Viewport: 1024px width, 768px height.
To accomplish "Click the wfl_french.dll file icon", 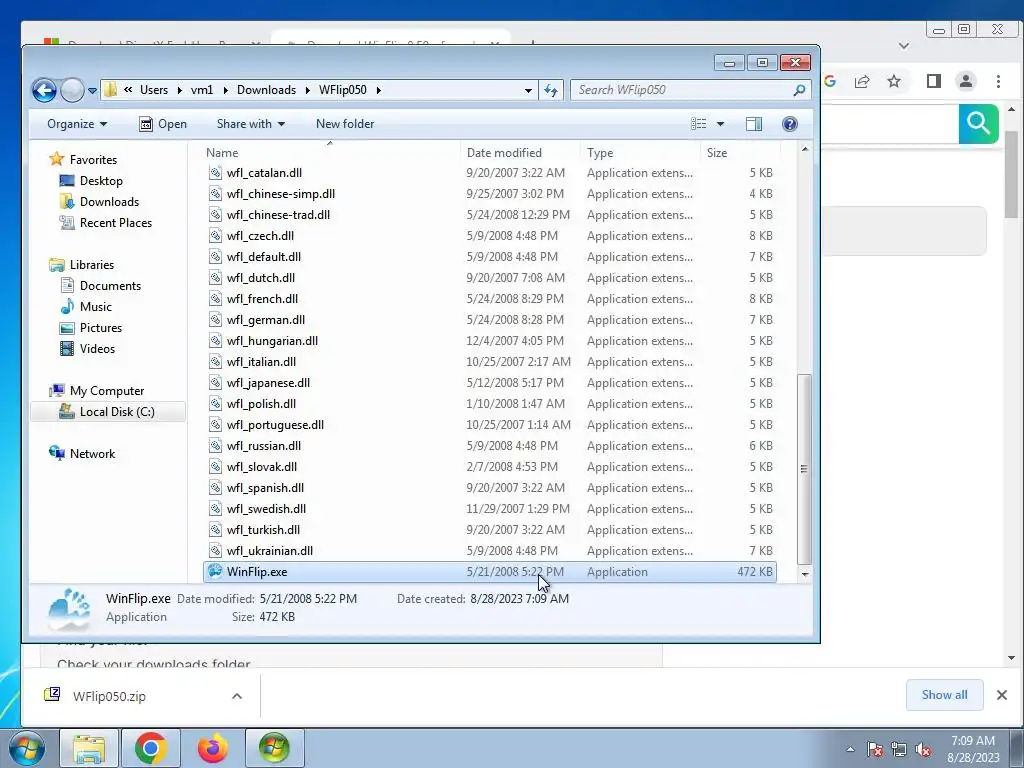I will click(215, 298).
